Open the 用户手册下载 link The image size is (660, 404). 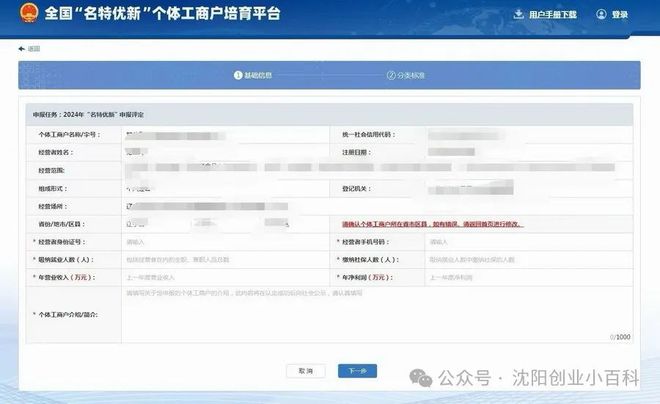click(x=553, y=15)
